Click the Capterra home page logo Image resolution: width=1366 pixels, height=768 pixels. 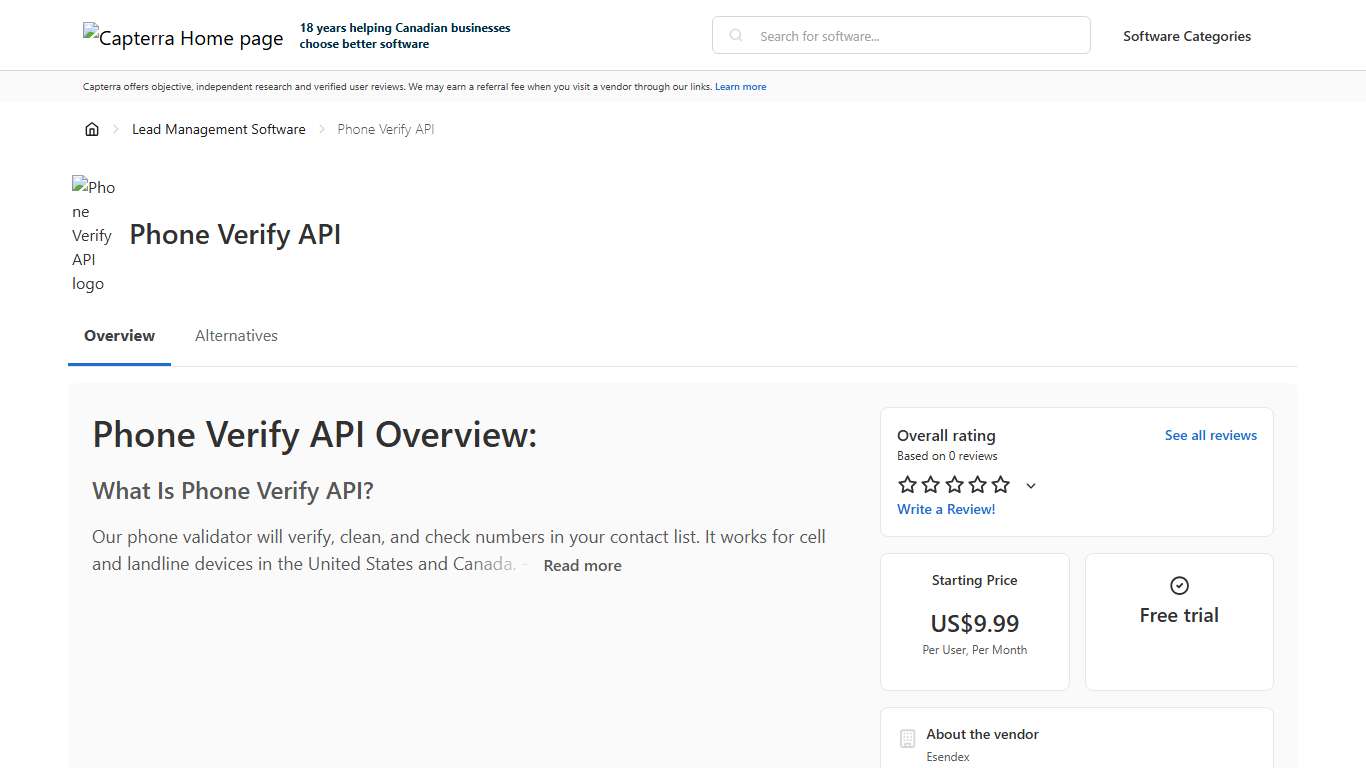[x=182, y=37]
